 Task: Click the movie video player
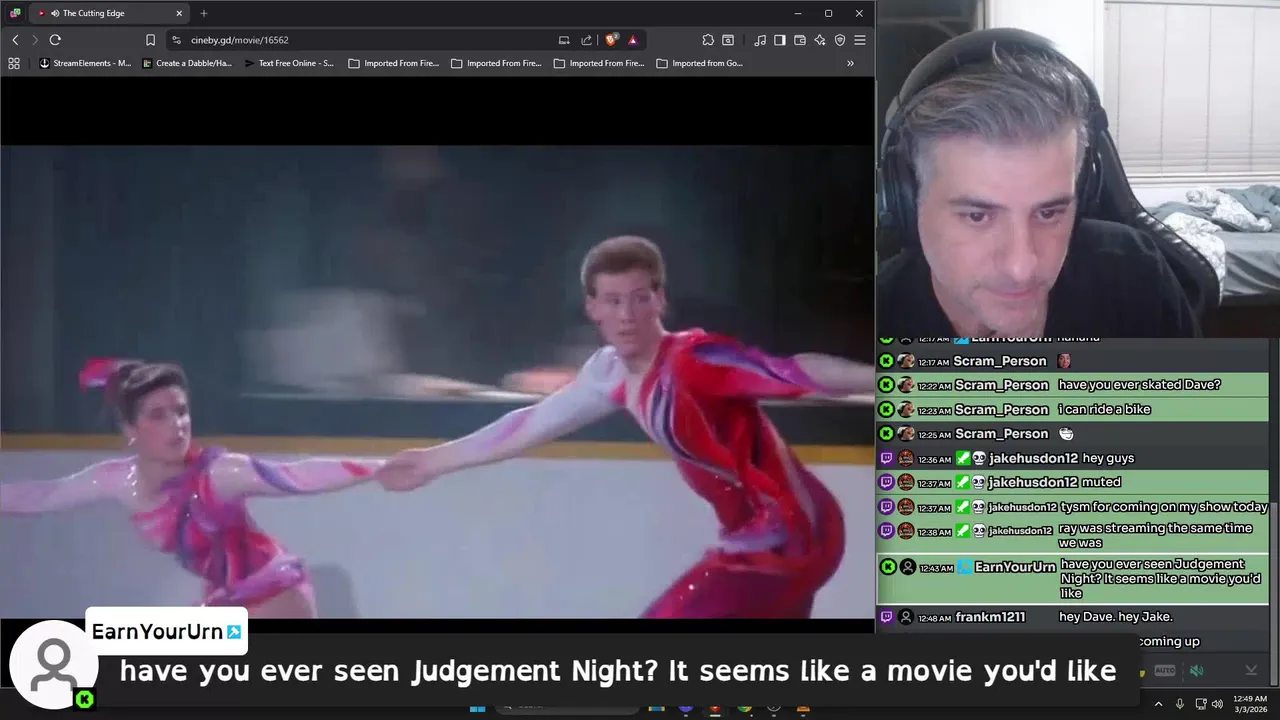pyautogui.click(x=437, y=382)
